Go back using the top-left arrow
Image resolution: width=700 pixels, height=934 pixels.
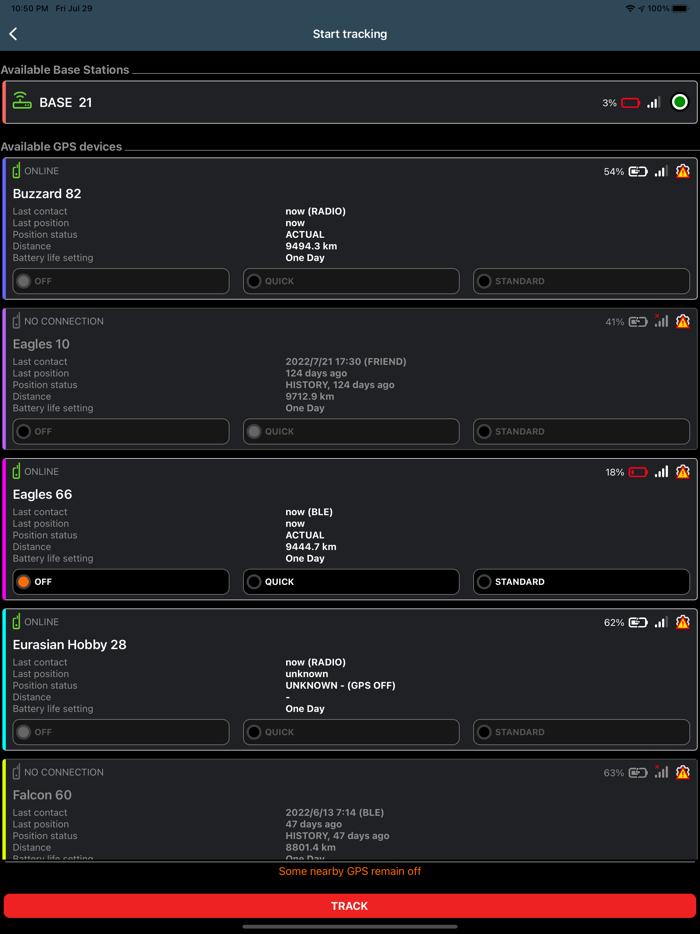[13, 34]
